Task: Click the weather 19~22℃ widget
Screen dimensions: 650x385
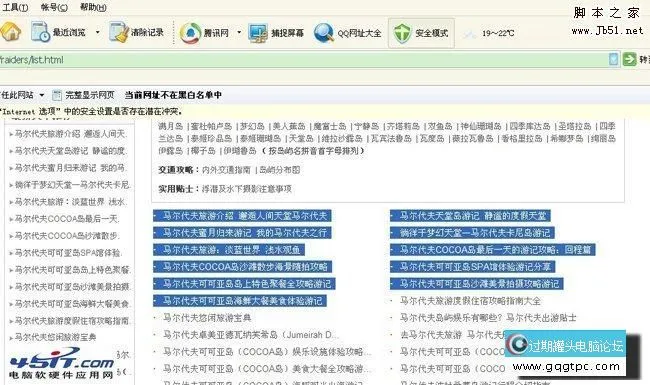Action: (490, 33)
